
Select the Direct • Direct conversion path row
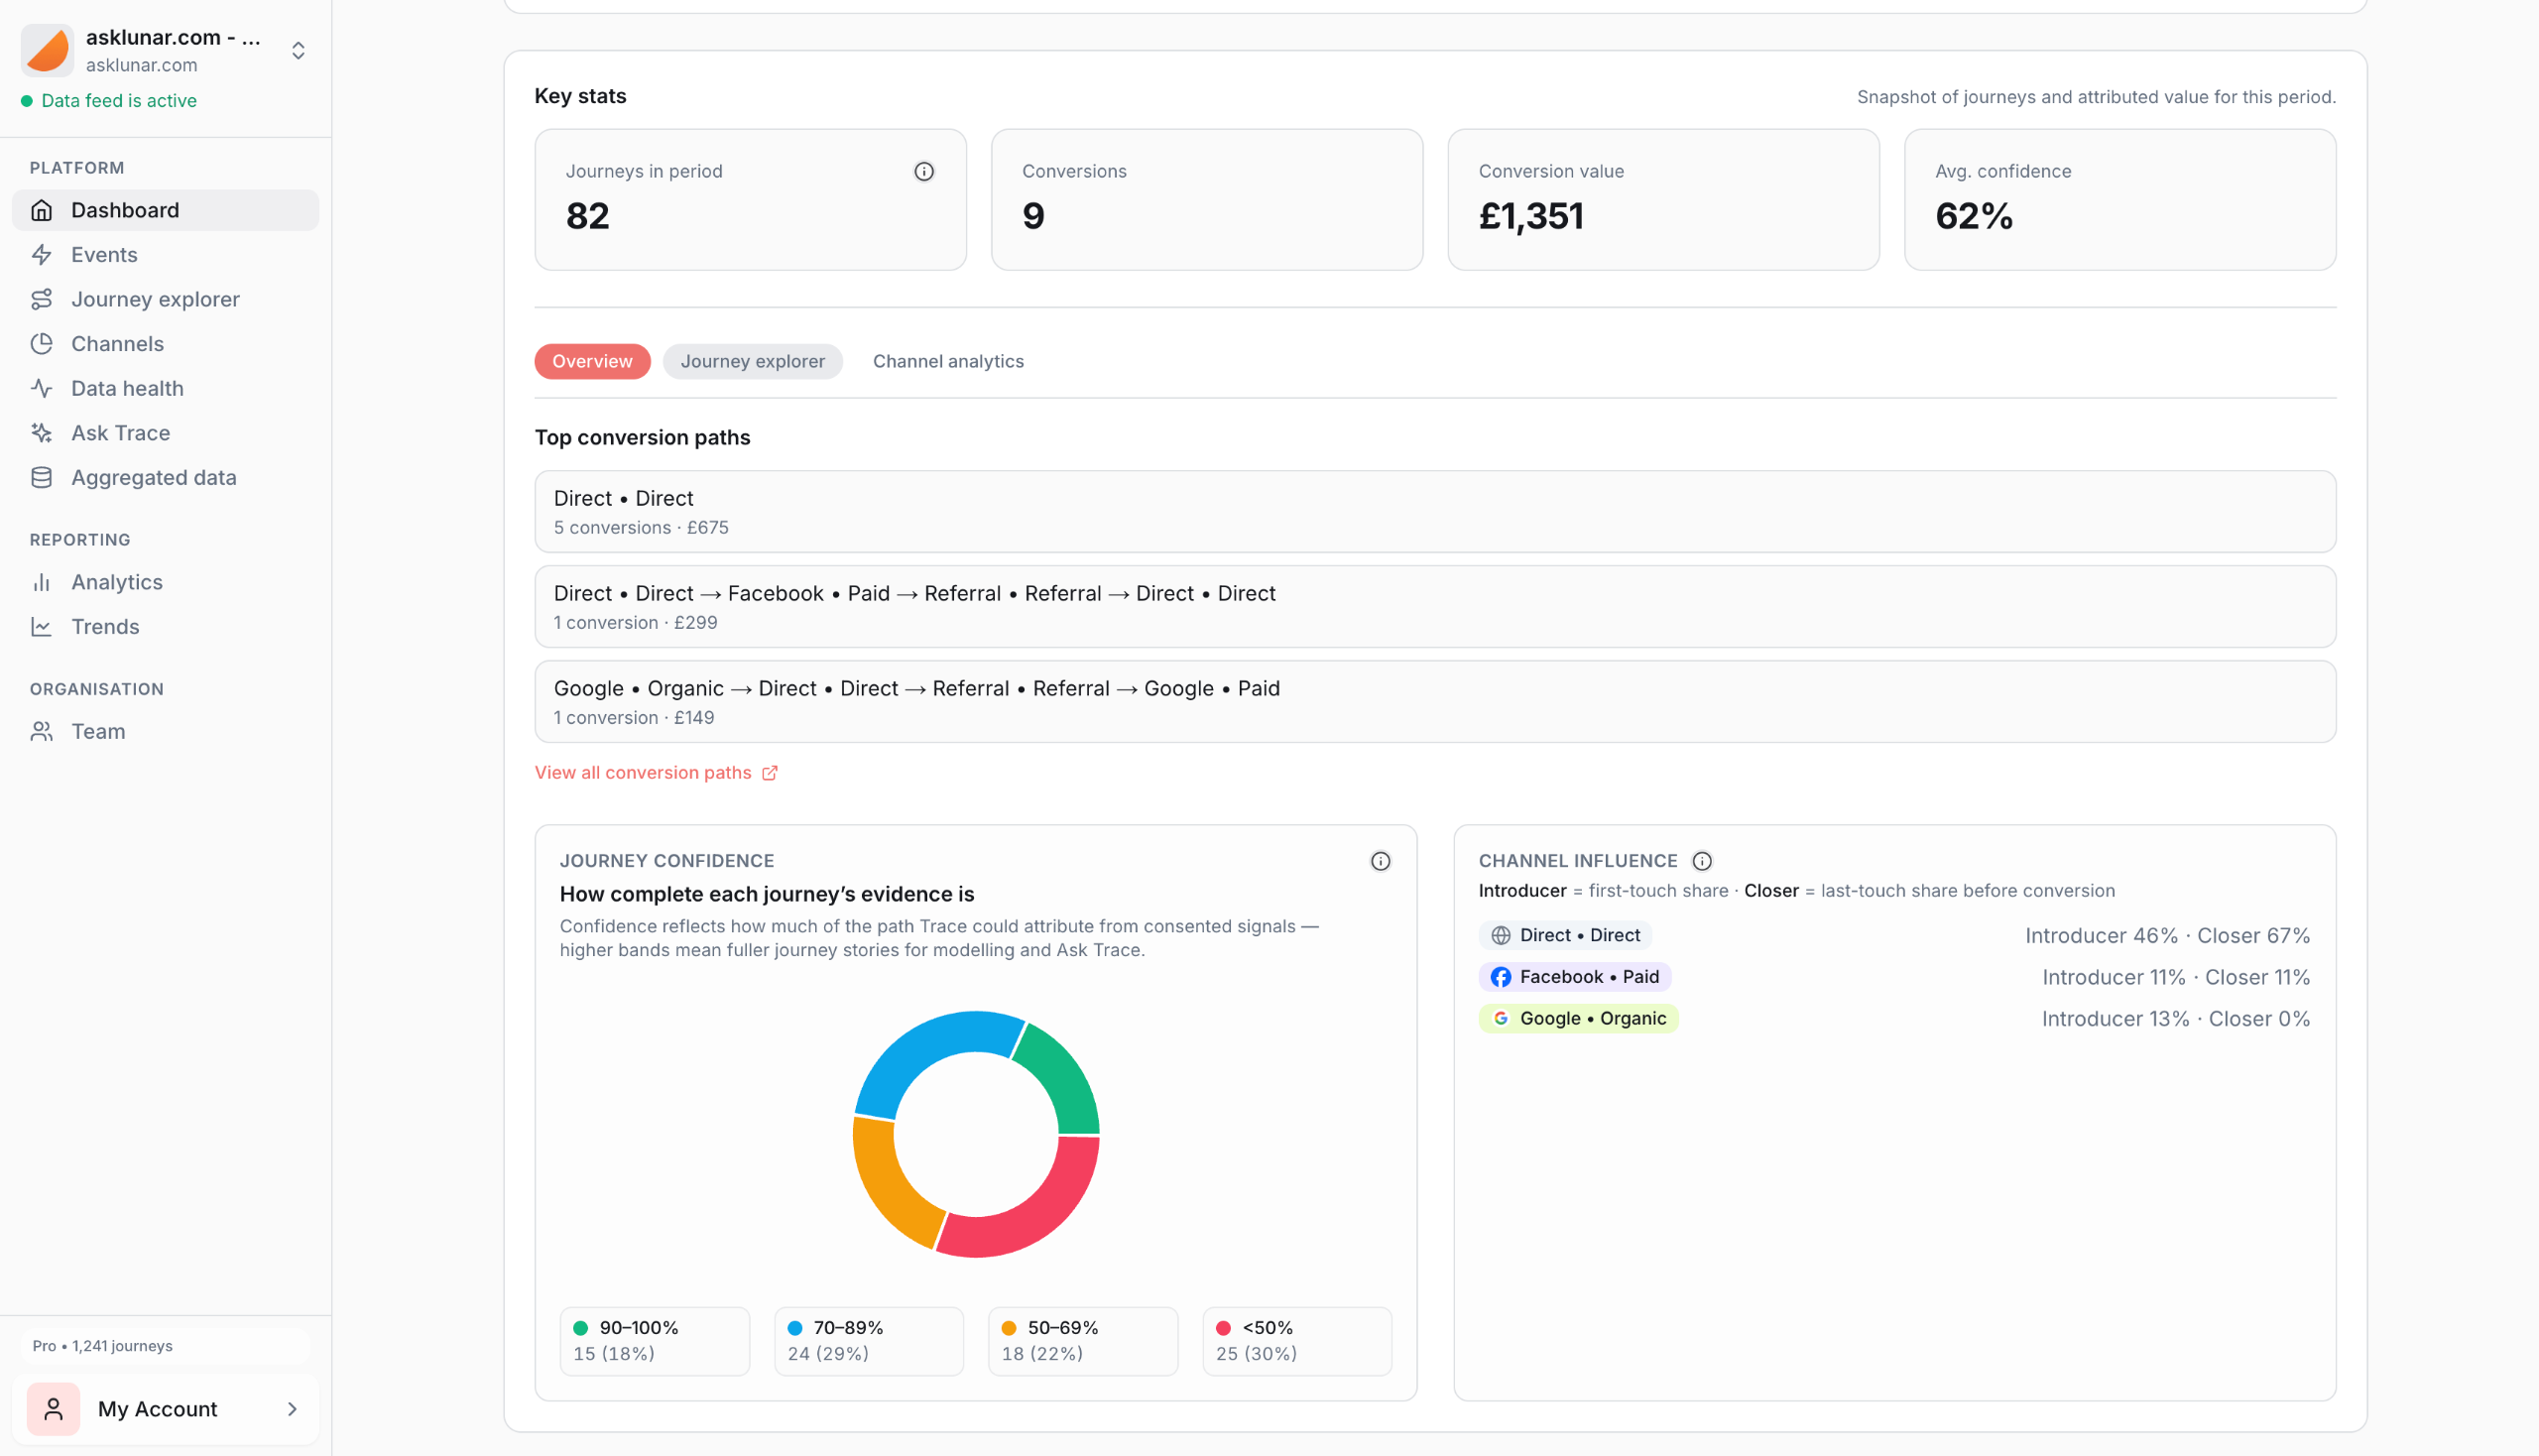1434,511
